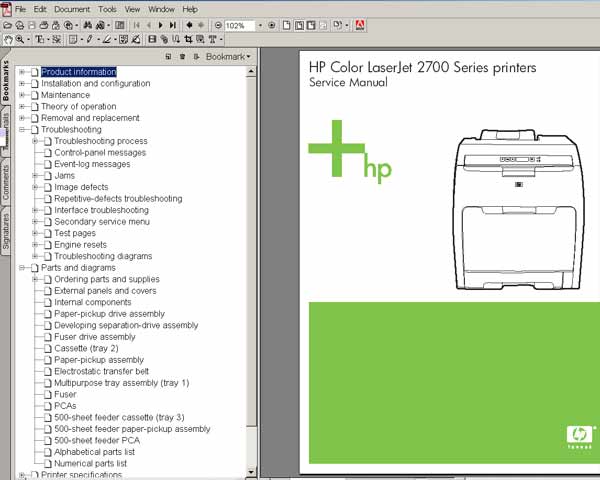Click the Save icon in toolbar
Image resolution: width=600 pixels, height=480 pixels.
31,26
